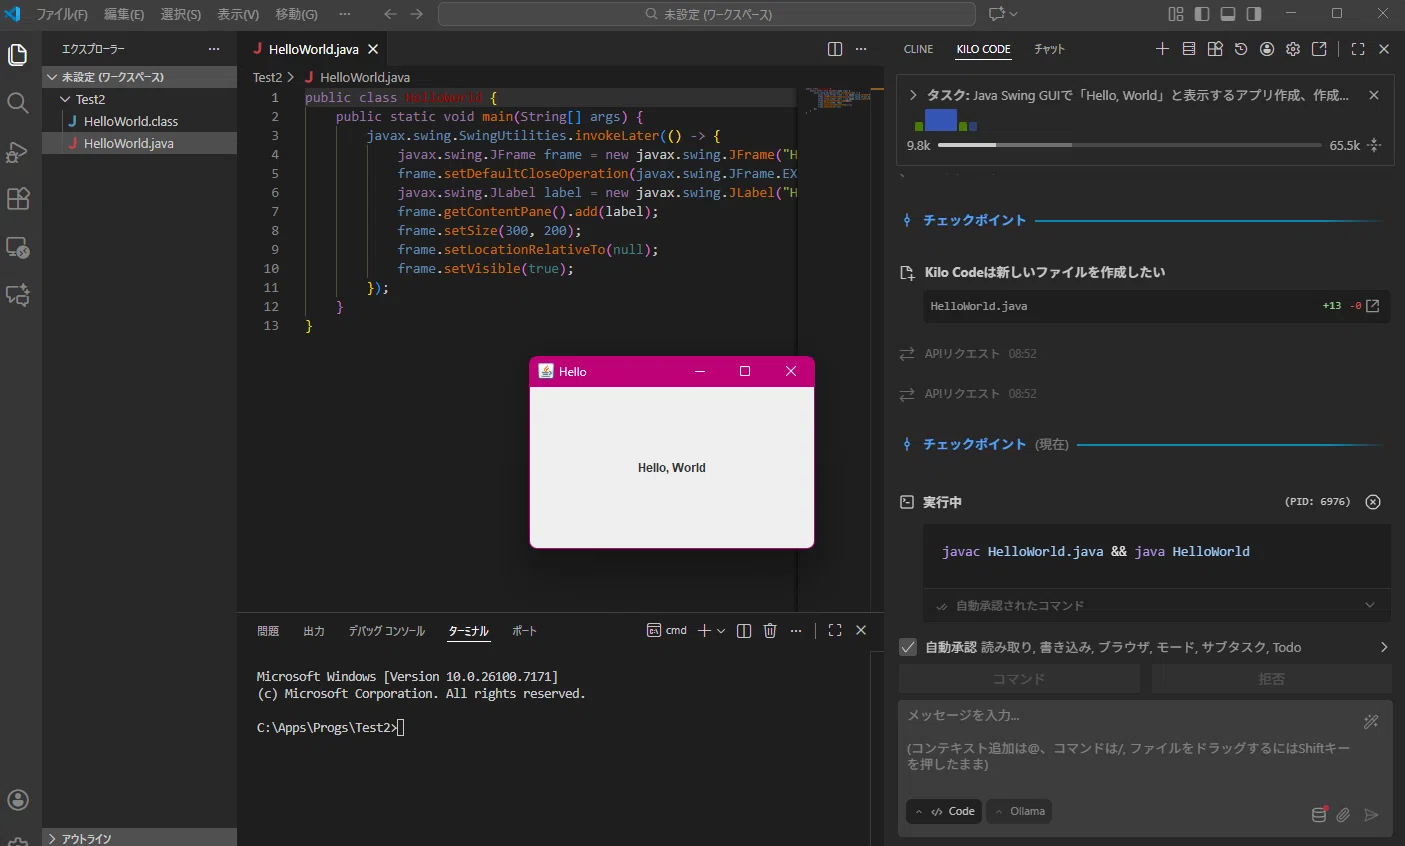
Task: Open Kilo Code profile account icon
Action: pyautogui.click(x=1267, y=49)
